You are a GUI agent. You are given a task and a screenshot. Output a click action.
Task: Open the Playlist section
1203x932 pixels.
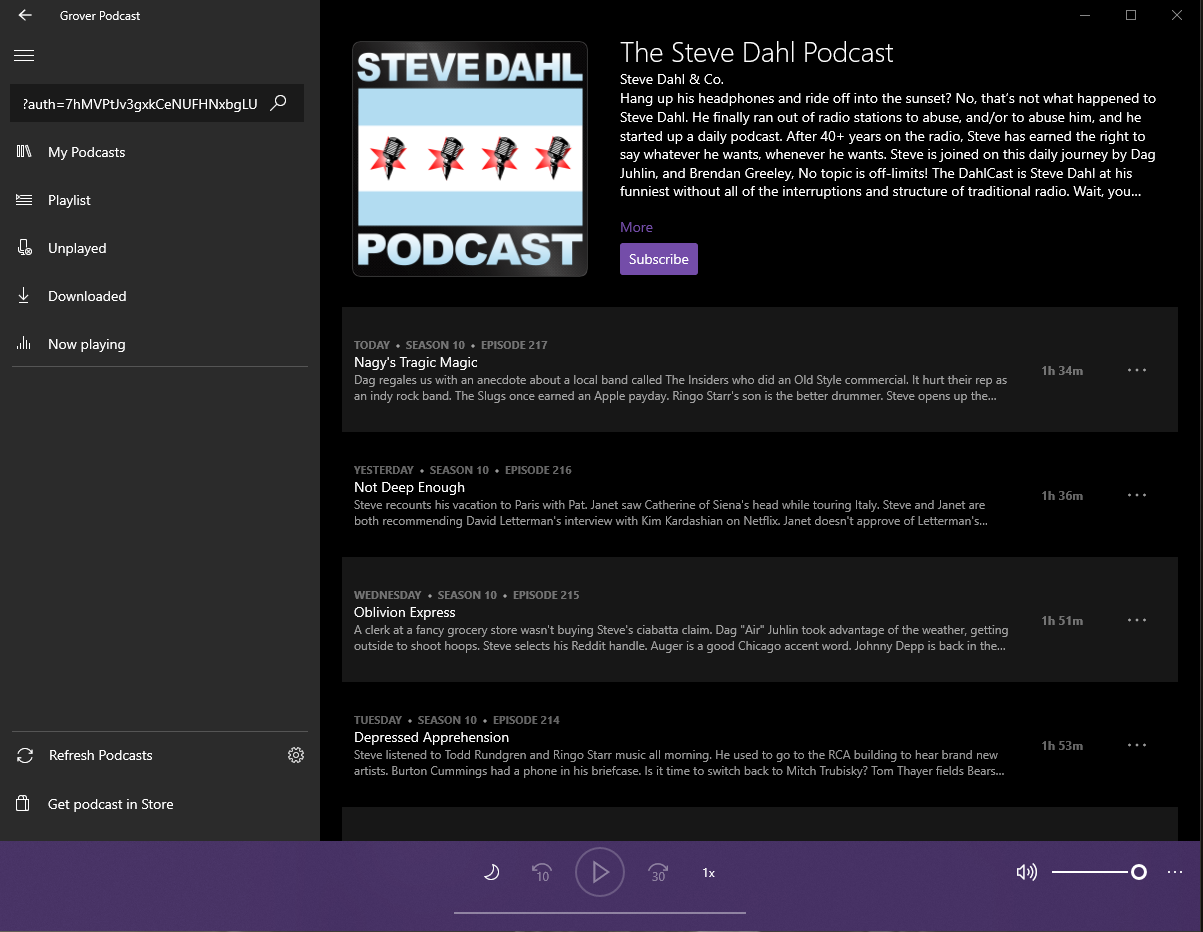click(x=160, y=200)
